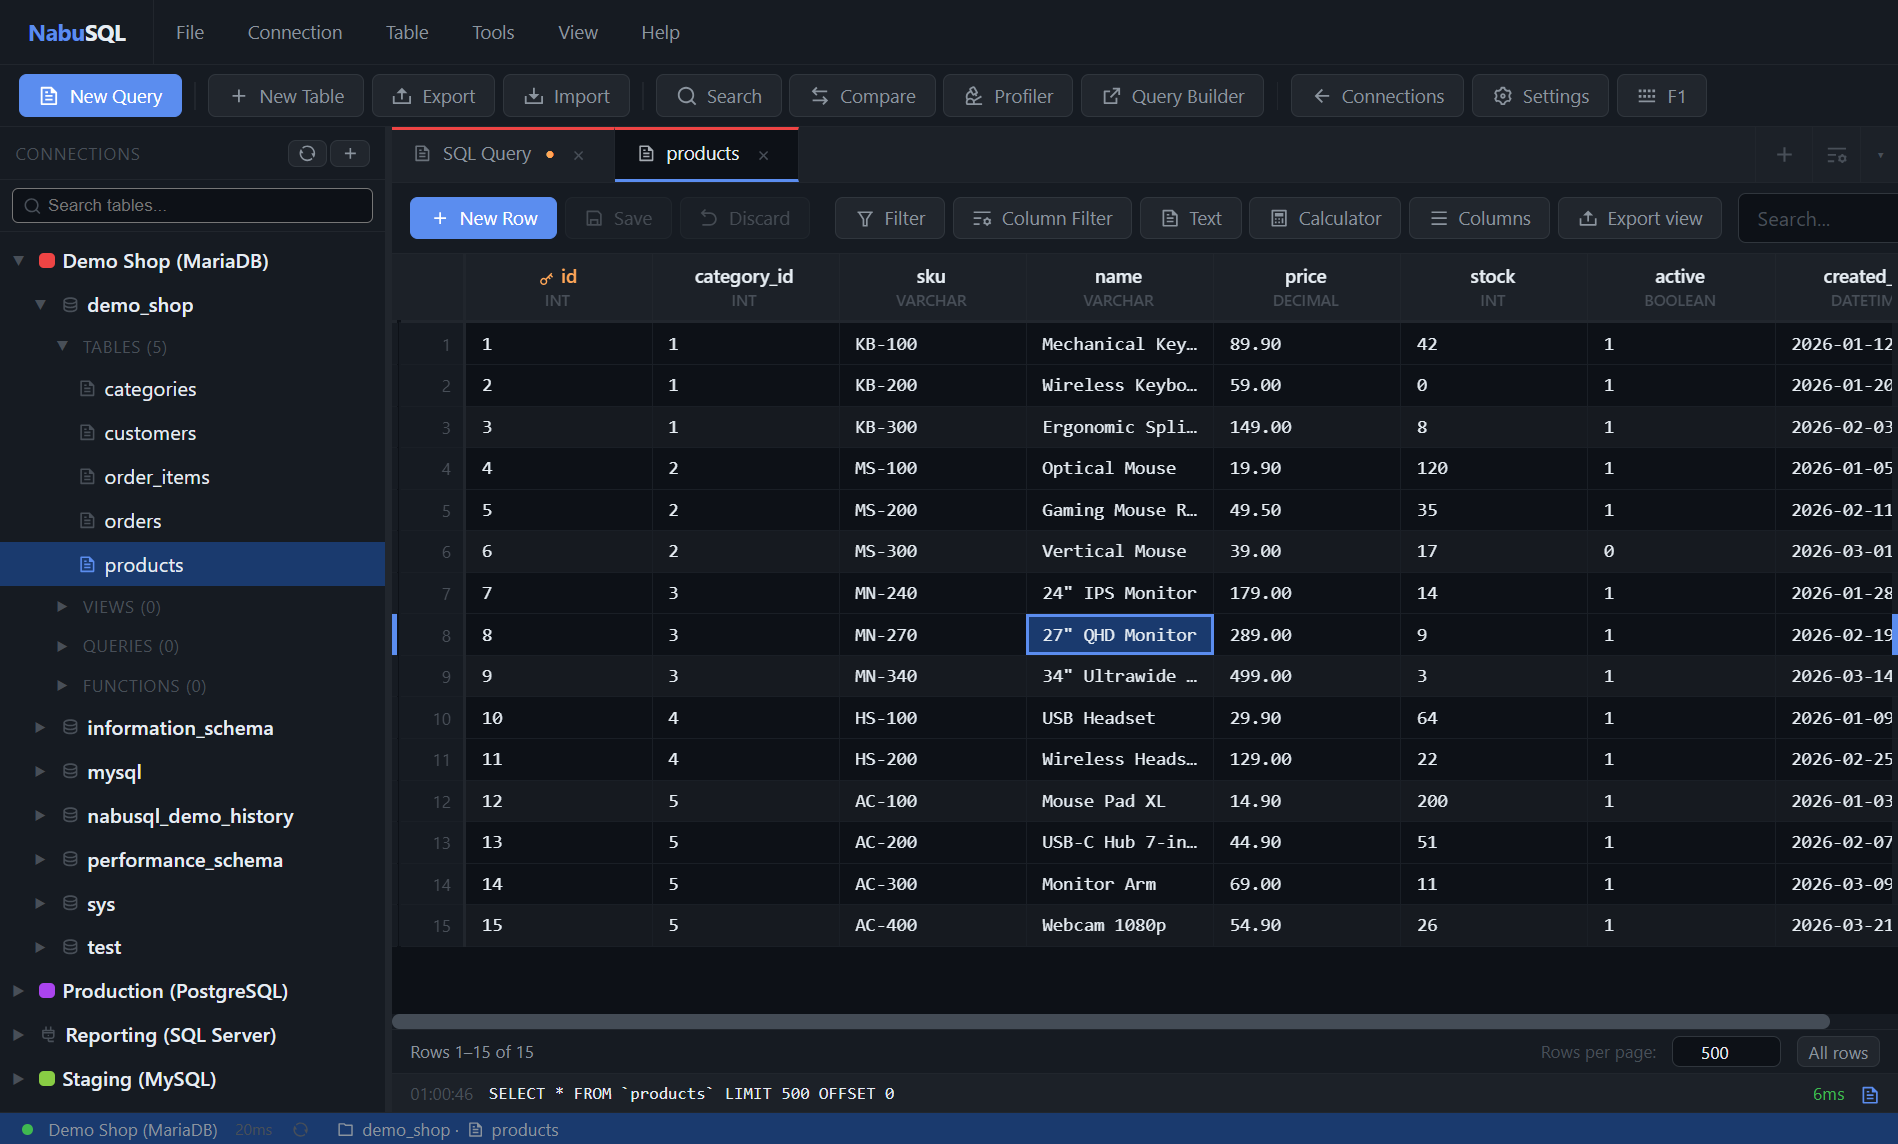Open Settings from the toolbar

[x=1540, y=96]
